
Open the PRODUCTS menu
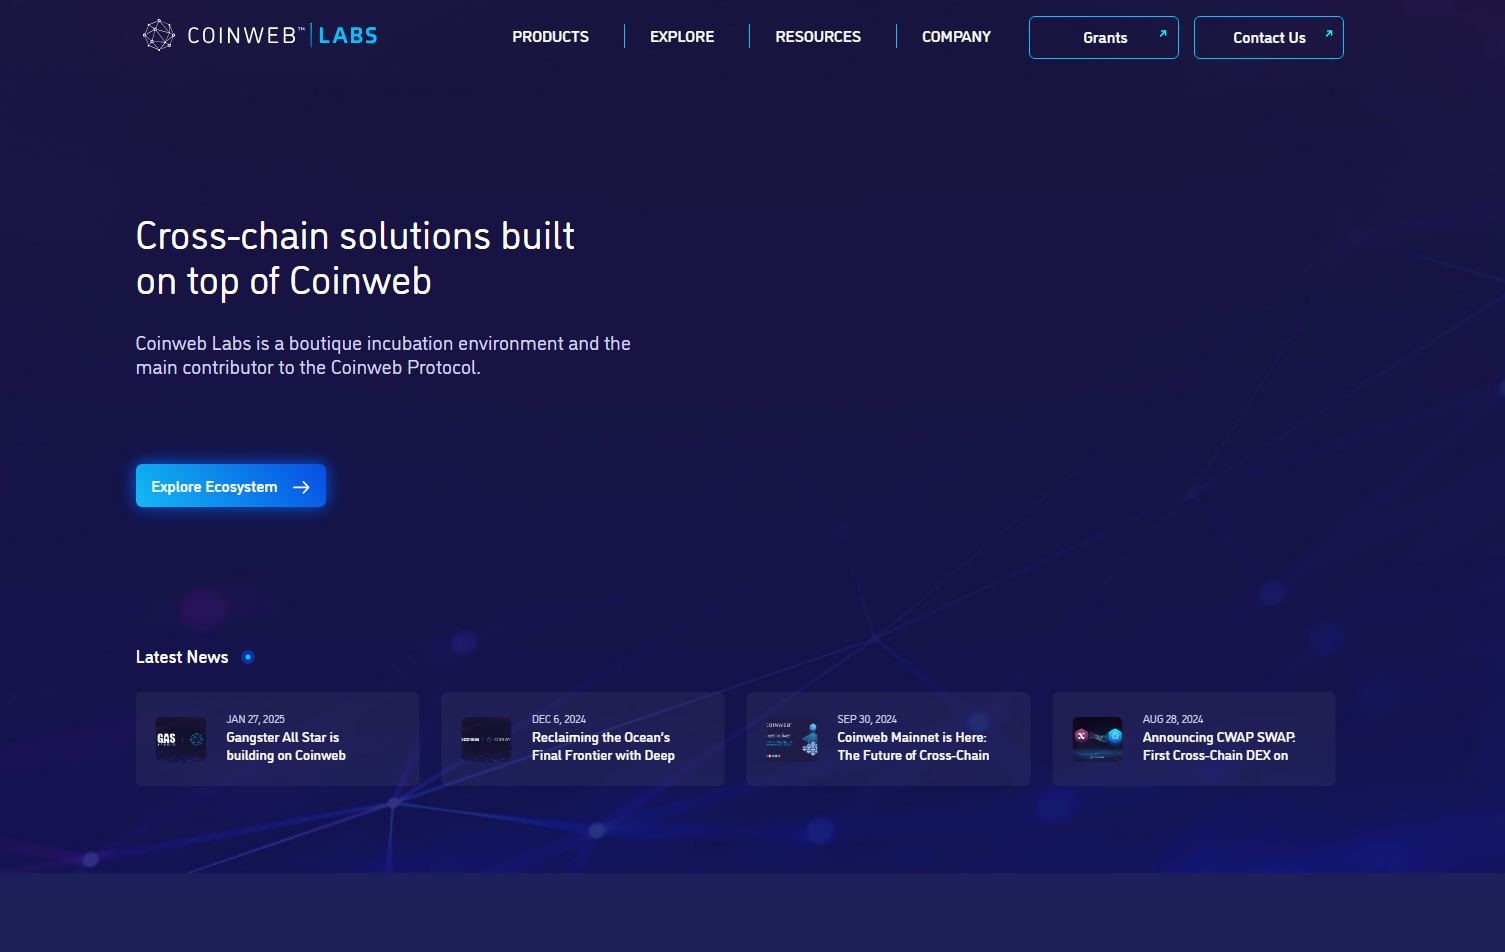pyautogui.click(x=550, y=37)
